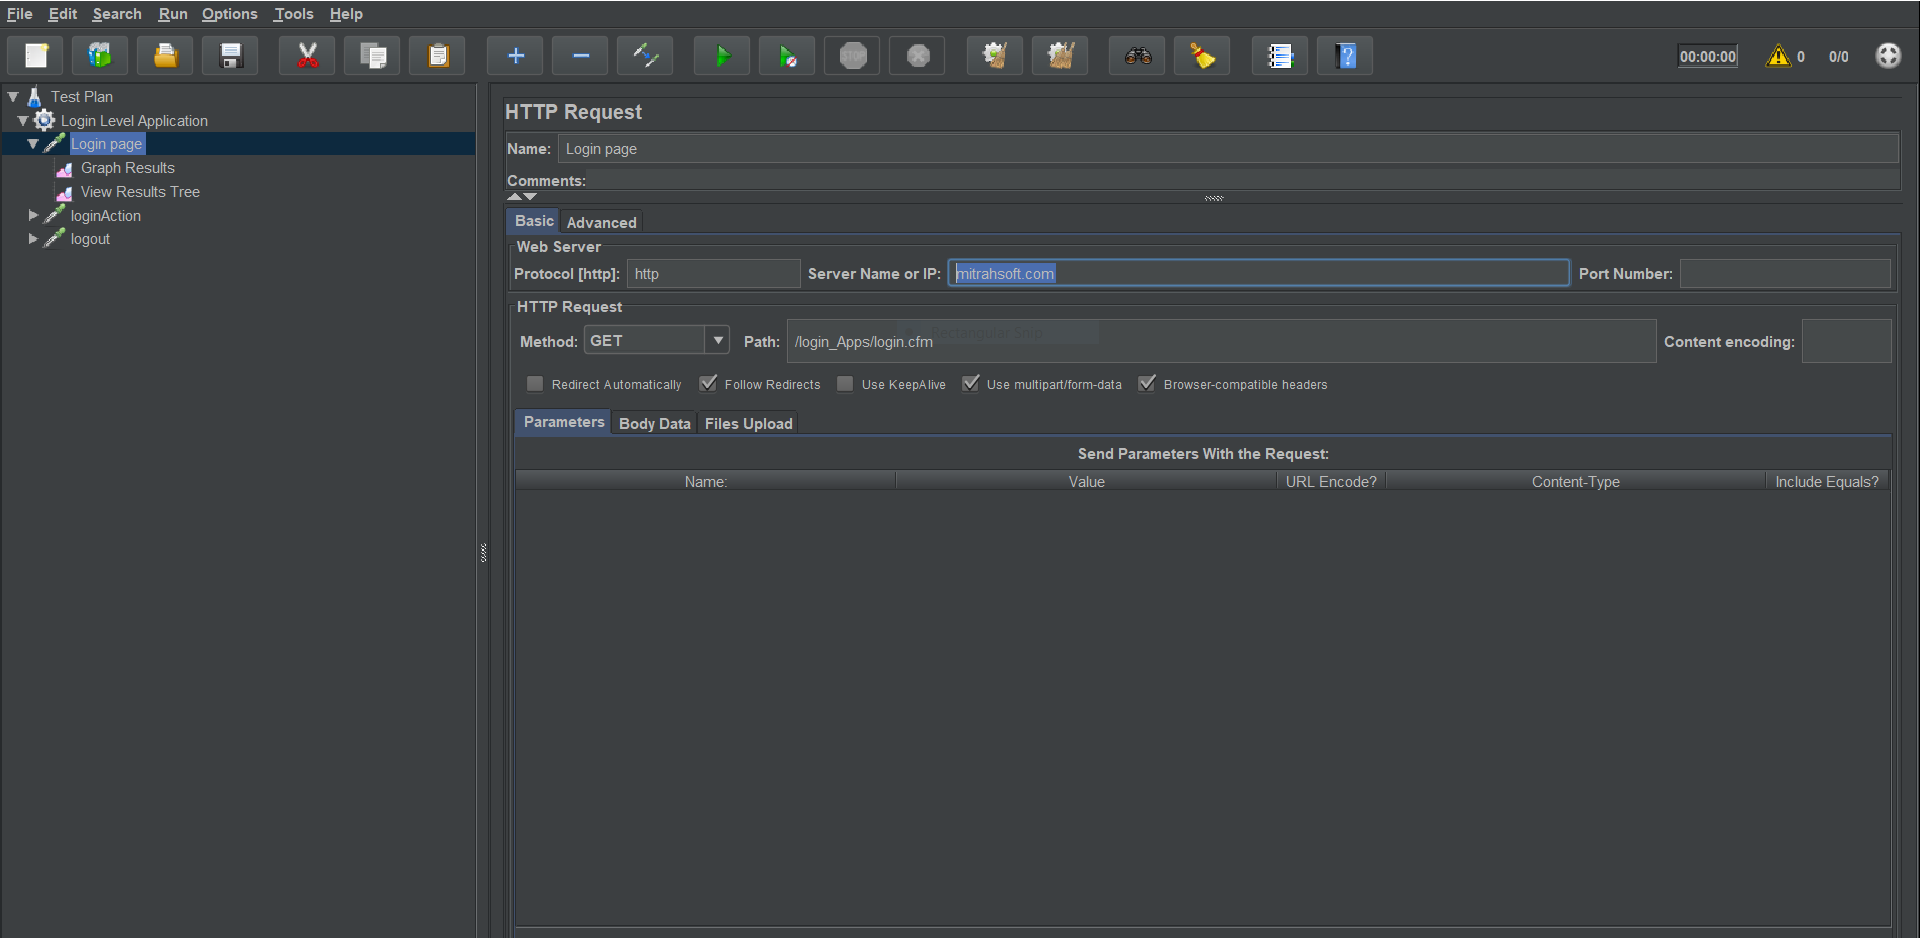Open the Options menu
Image resolution: width=1920 pixels, height=938 pixels.
(x=229, y=14)
